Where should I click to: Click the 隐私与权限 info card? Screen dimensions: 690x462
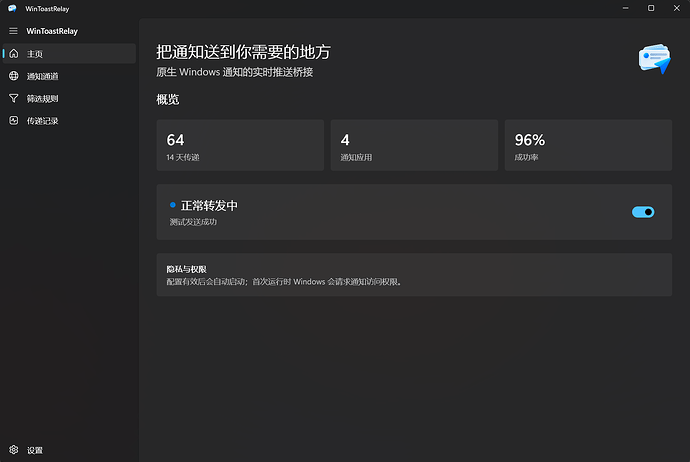[414, 275]
